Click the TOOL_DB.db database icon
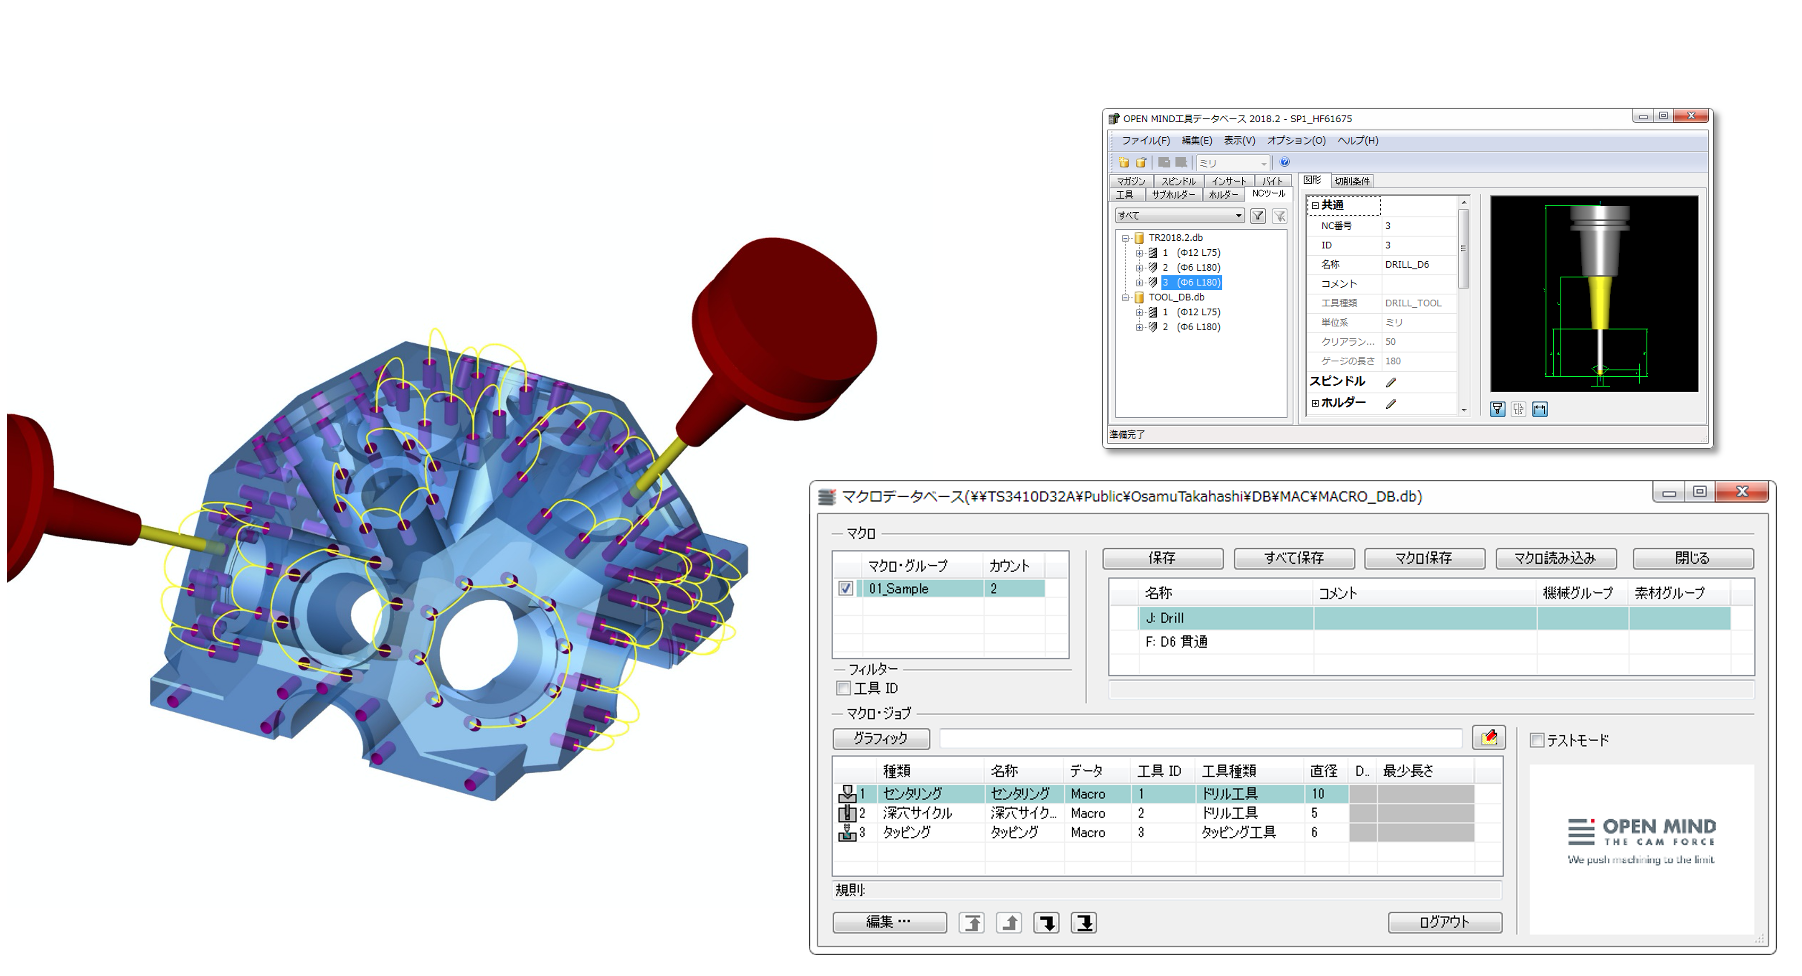Screen dimensions: 1802x976 (1139, 297)
